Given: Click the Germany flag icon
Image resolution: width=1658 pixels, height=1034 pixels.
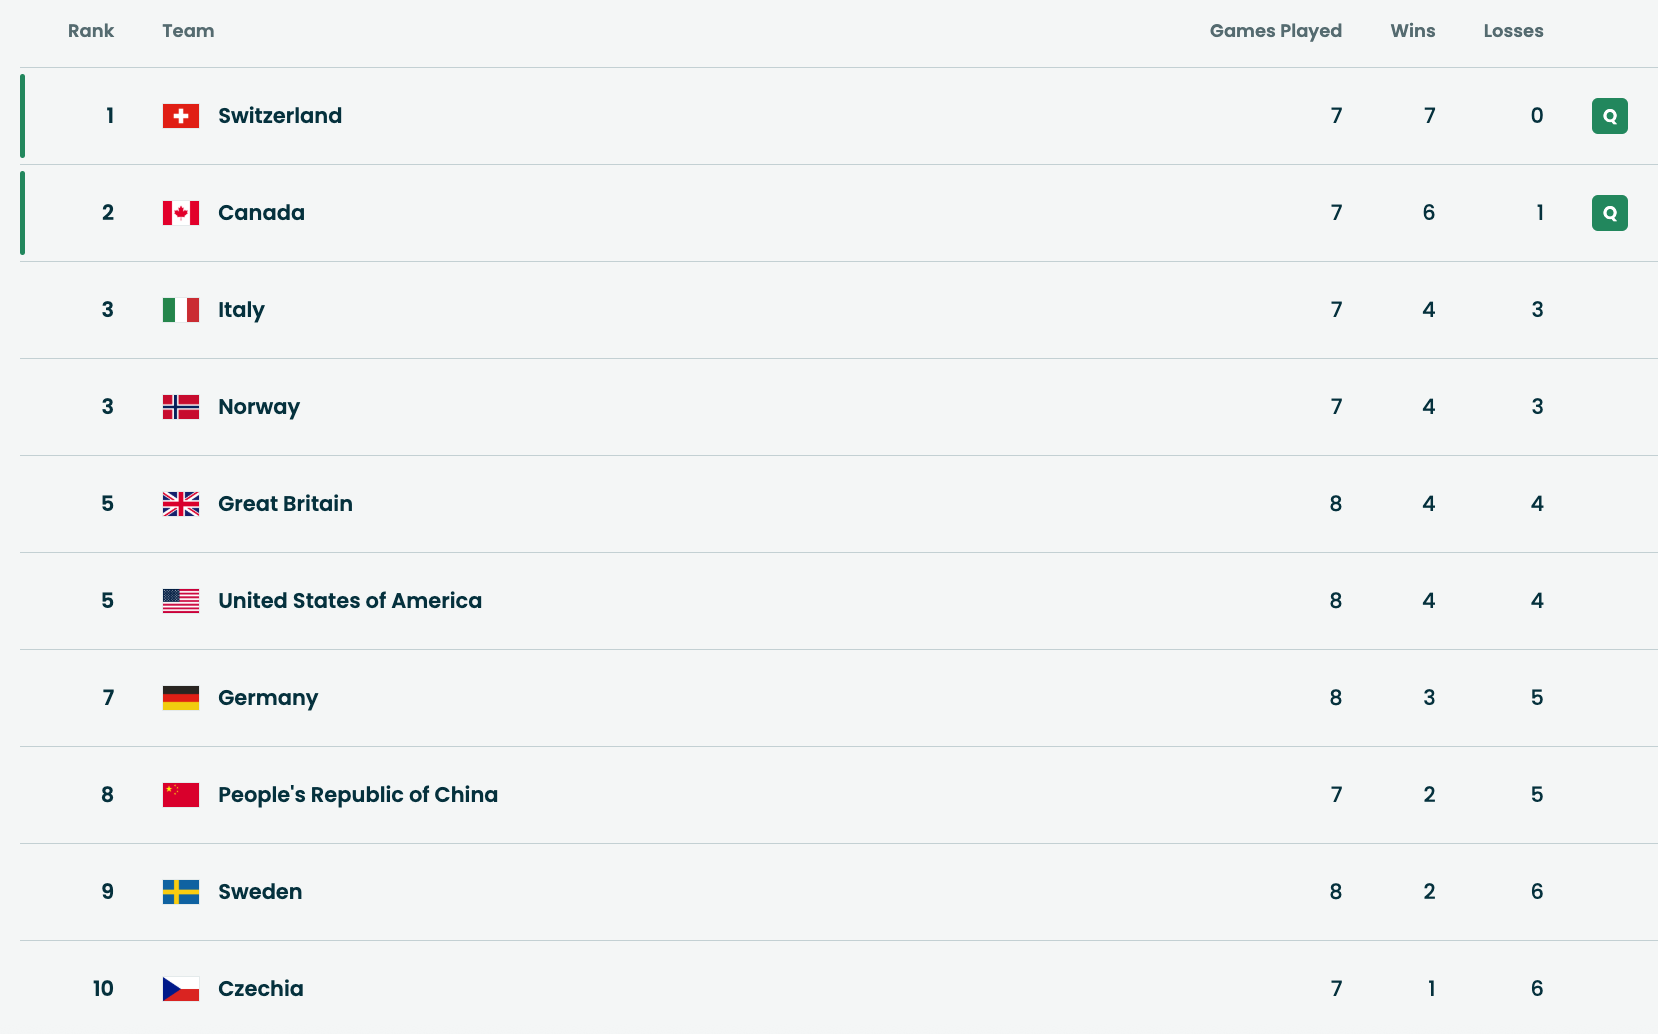Looking at the screenshot, I should click(181, 698).
